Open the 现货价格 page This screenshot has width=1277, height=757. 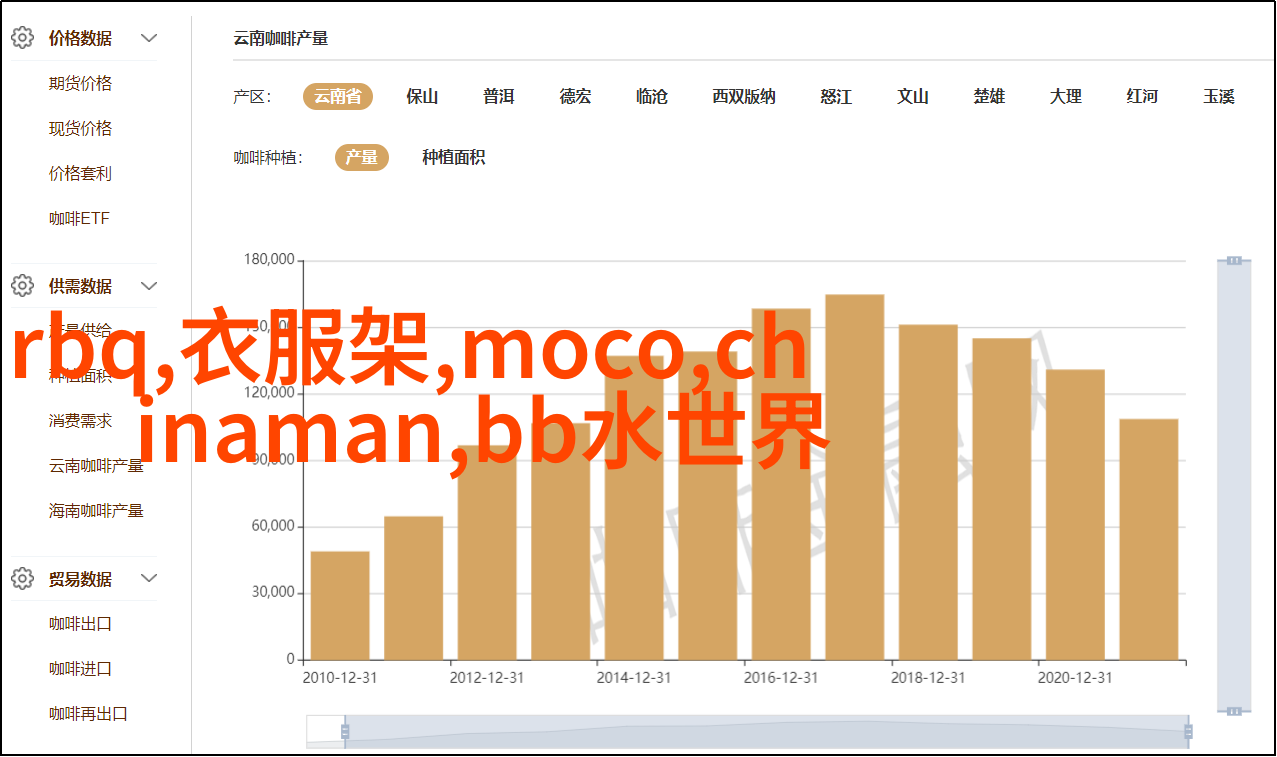click(x=80, y=129)
